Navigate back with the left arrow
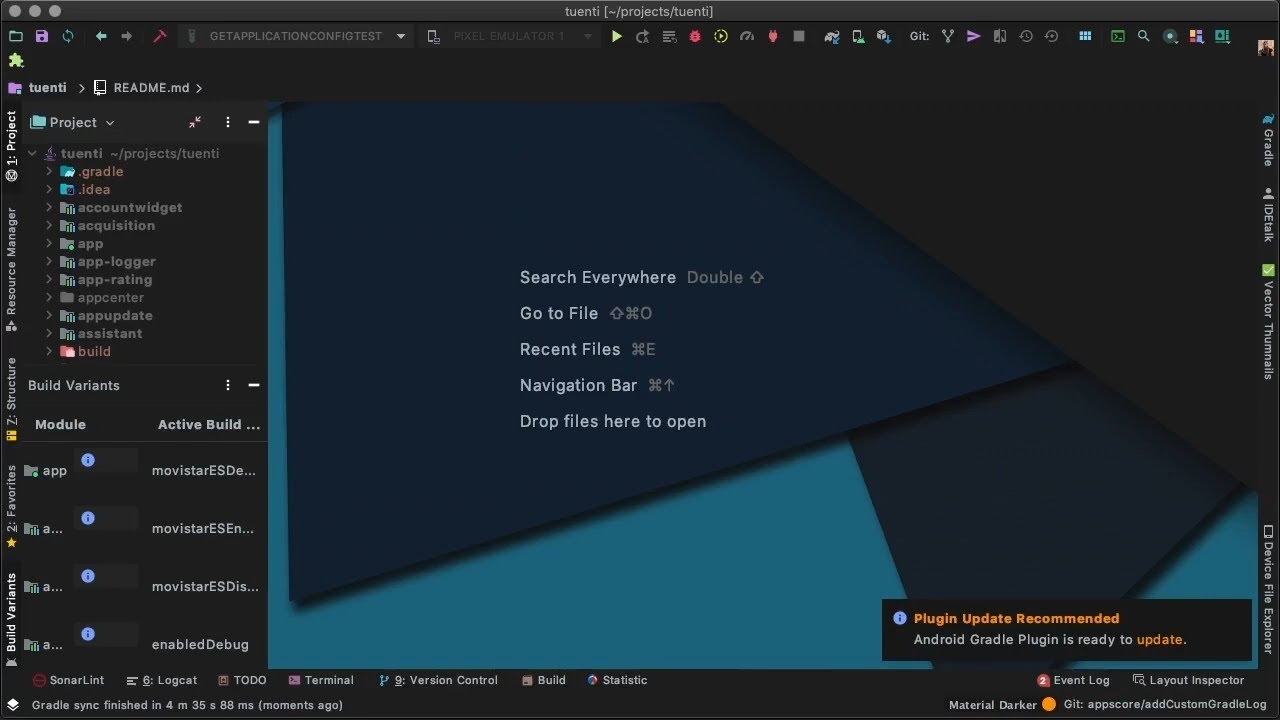The image size is (1280, 720). [x=101, y=36]
